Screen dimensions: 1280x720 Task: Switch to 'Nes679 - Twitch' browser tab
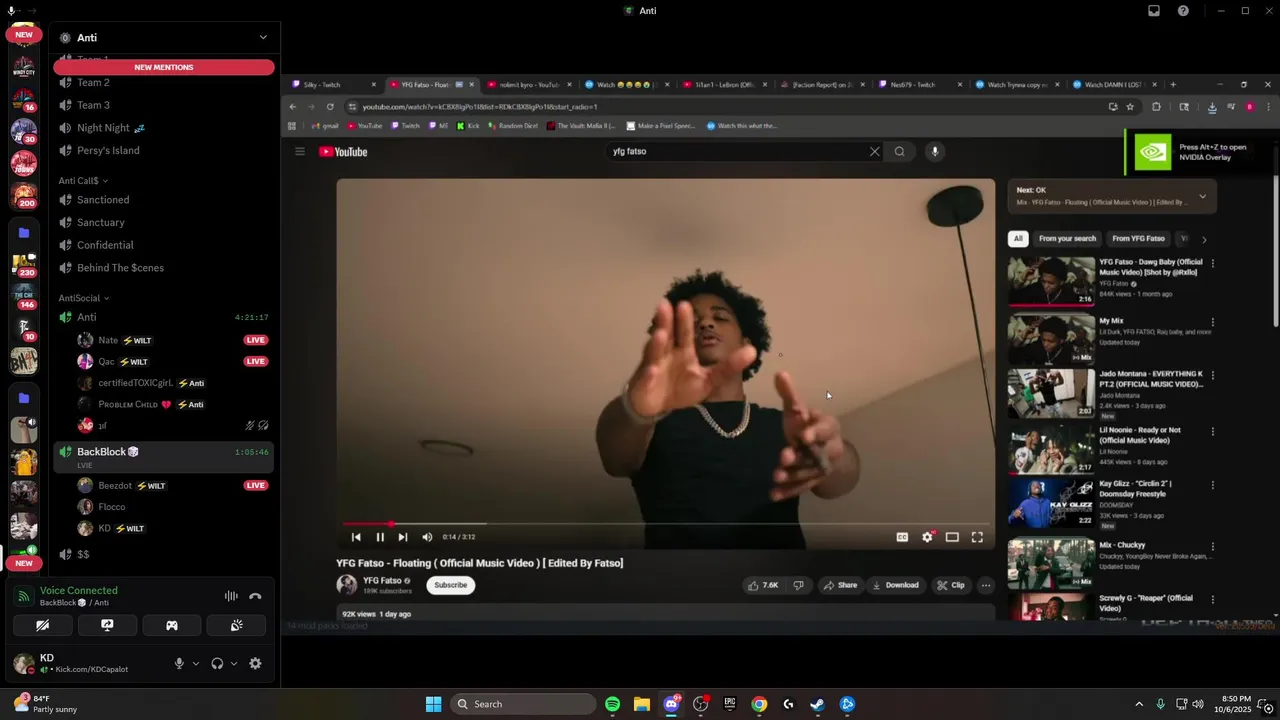920,85
